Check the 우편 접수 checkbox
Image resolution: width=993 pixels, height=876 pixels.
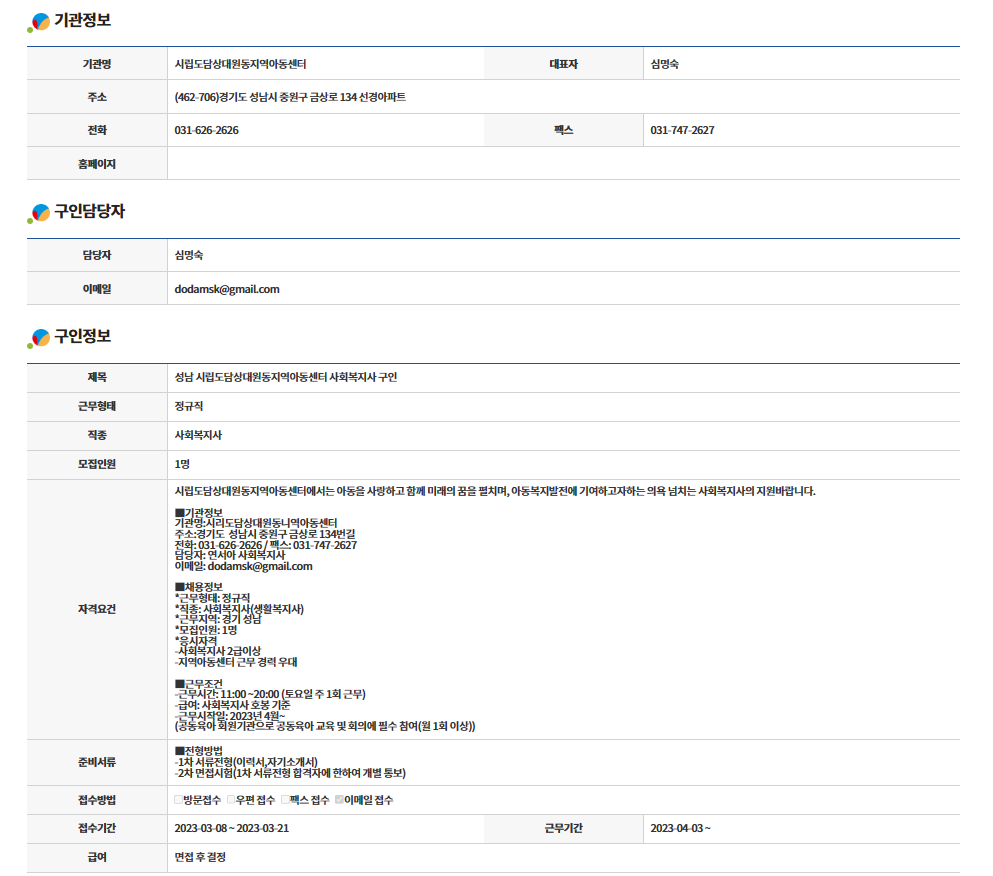tap(231, 799)
